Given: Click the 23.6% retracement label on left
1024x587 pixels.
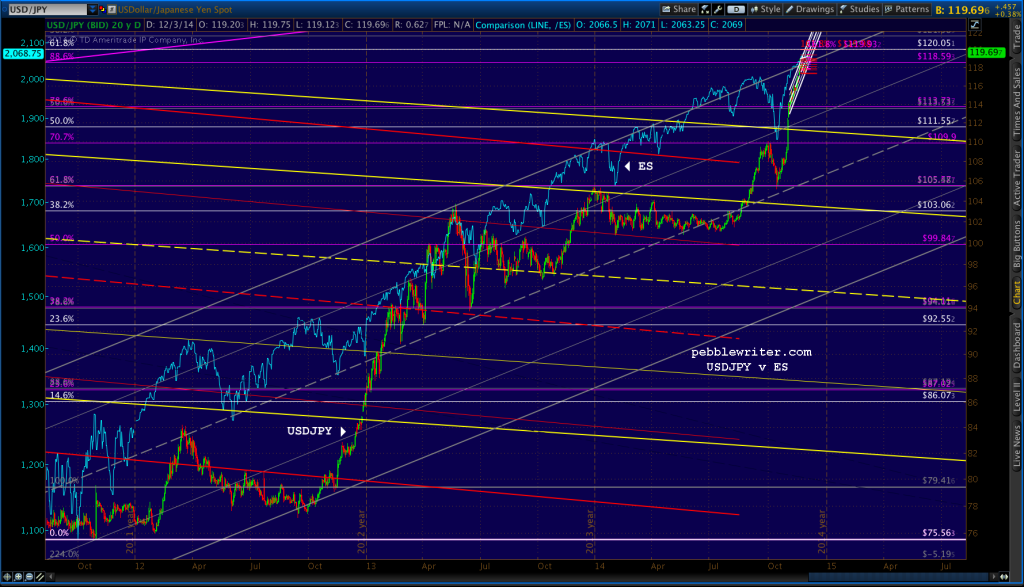Looking at the screenshot, I should 61,319.
